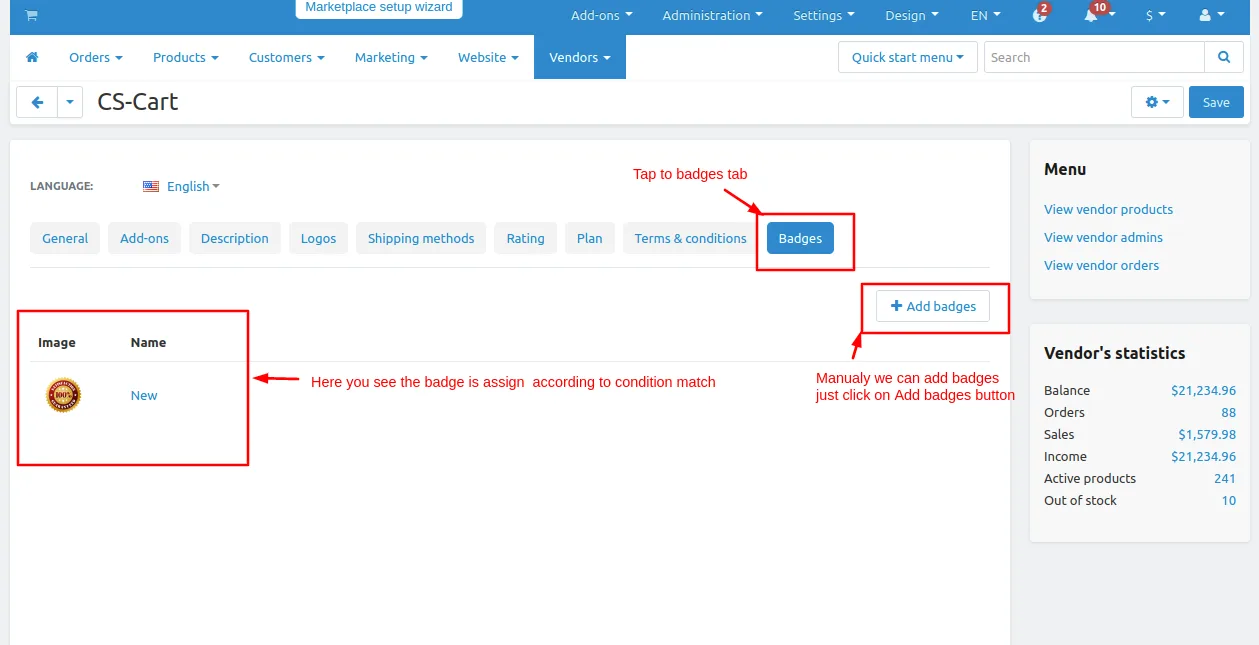Expand the Quick start menu
This screenshot has height=645, width=1259.
pos(907,58)
